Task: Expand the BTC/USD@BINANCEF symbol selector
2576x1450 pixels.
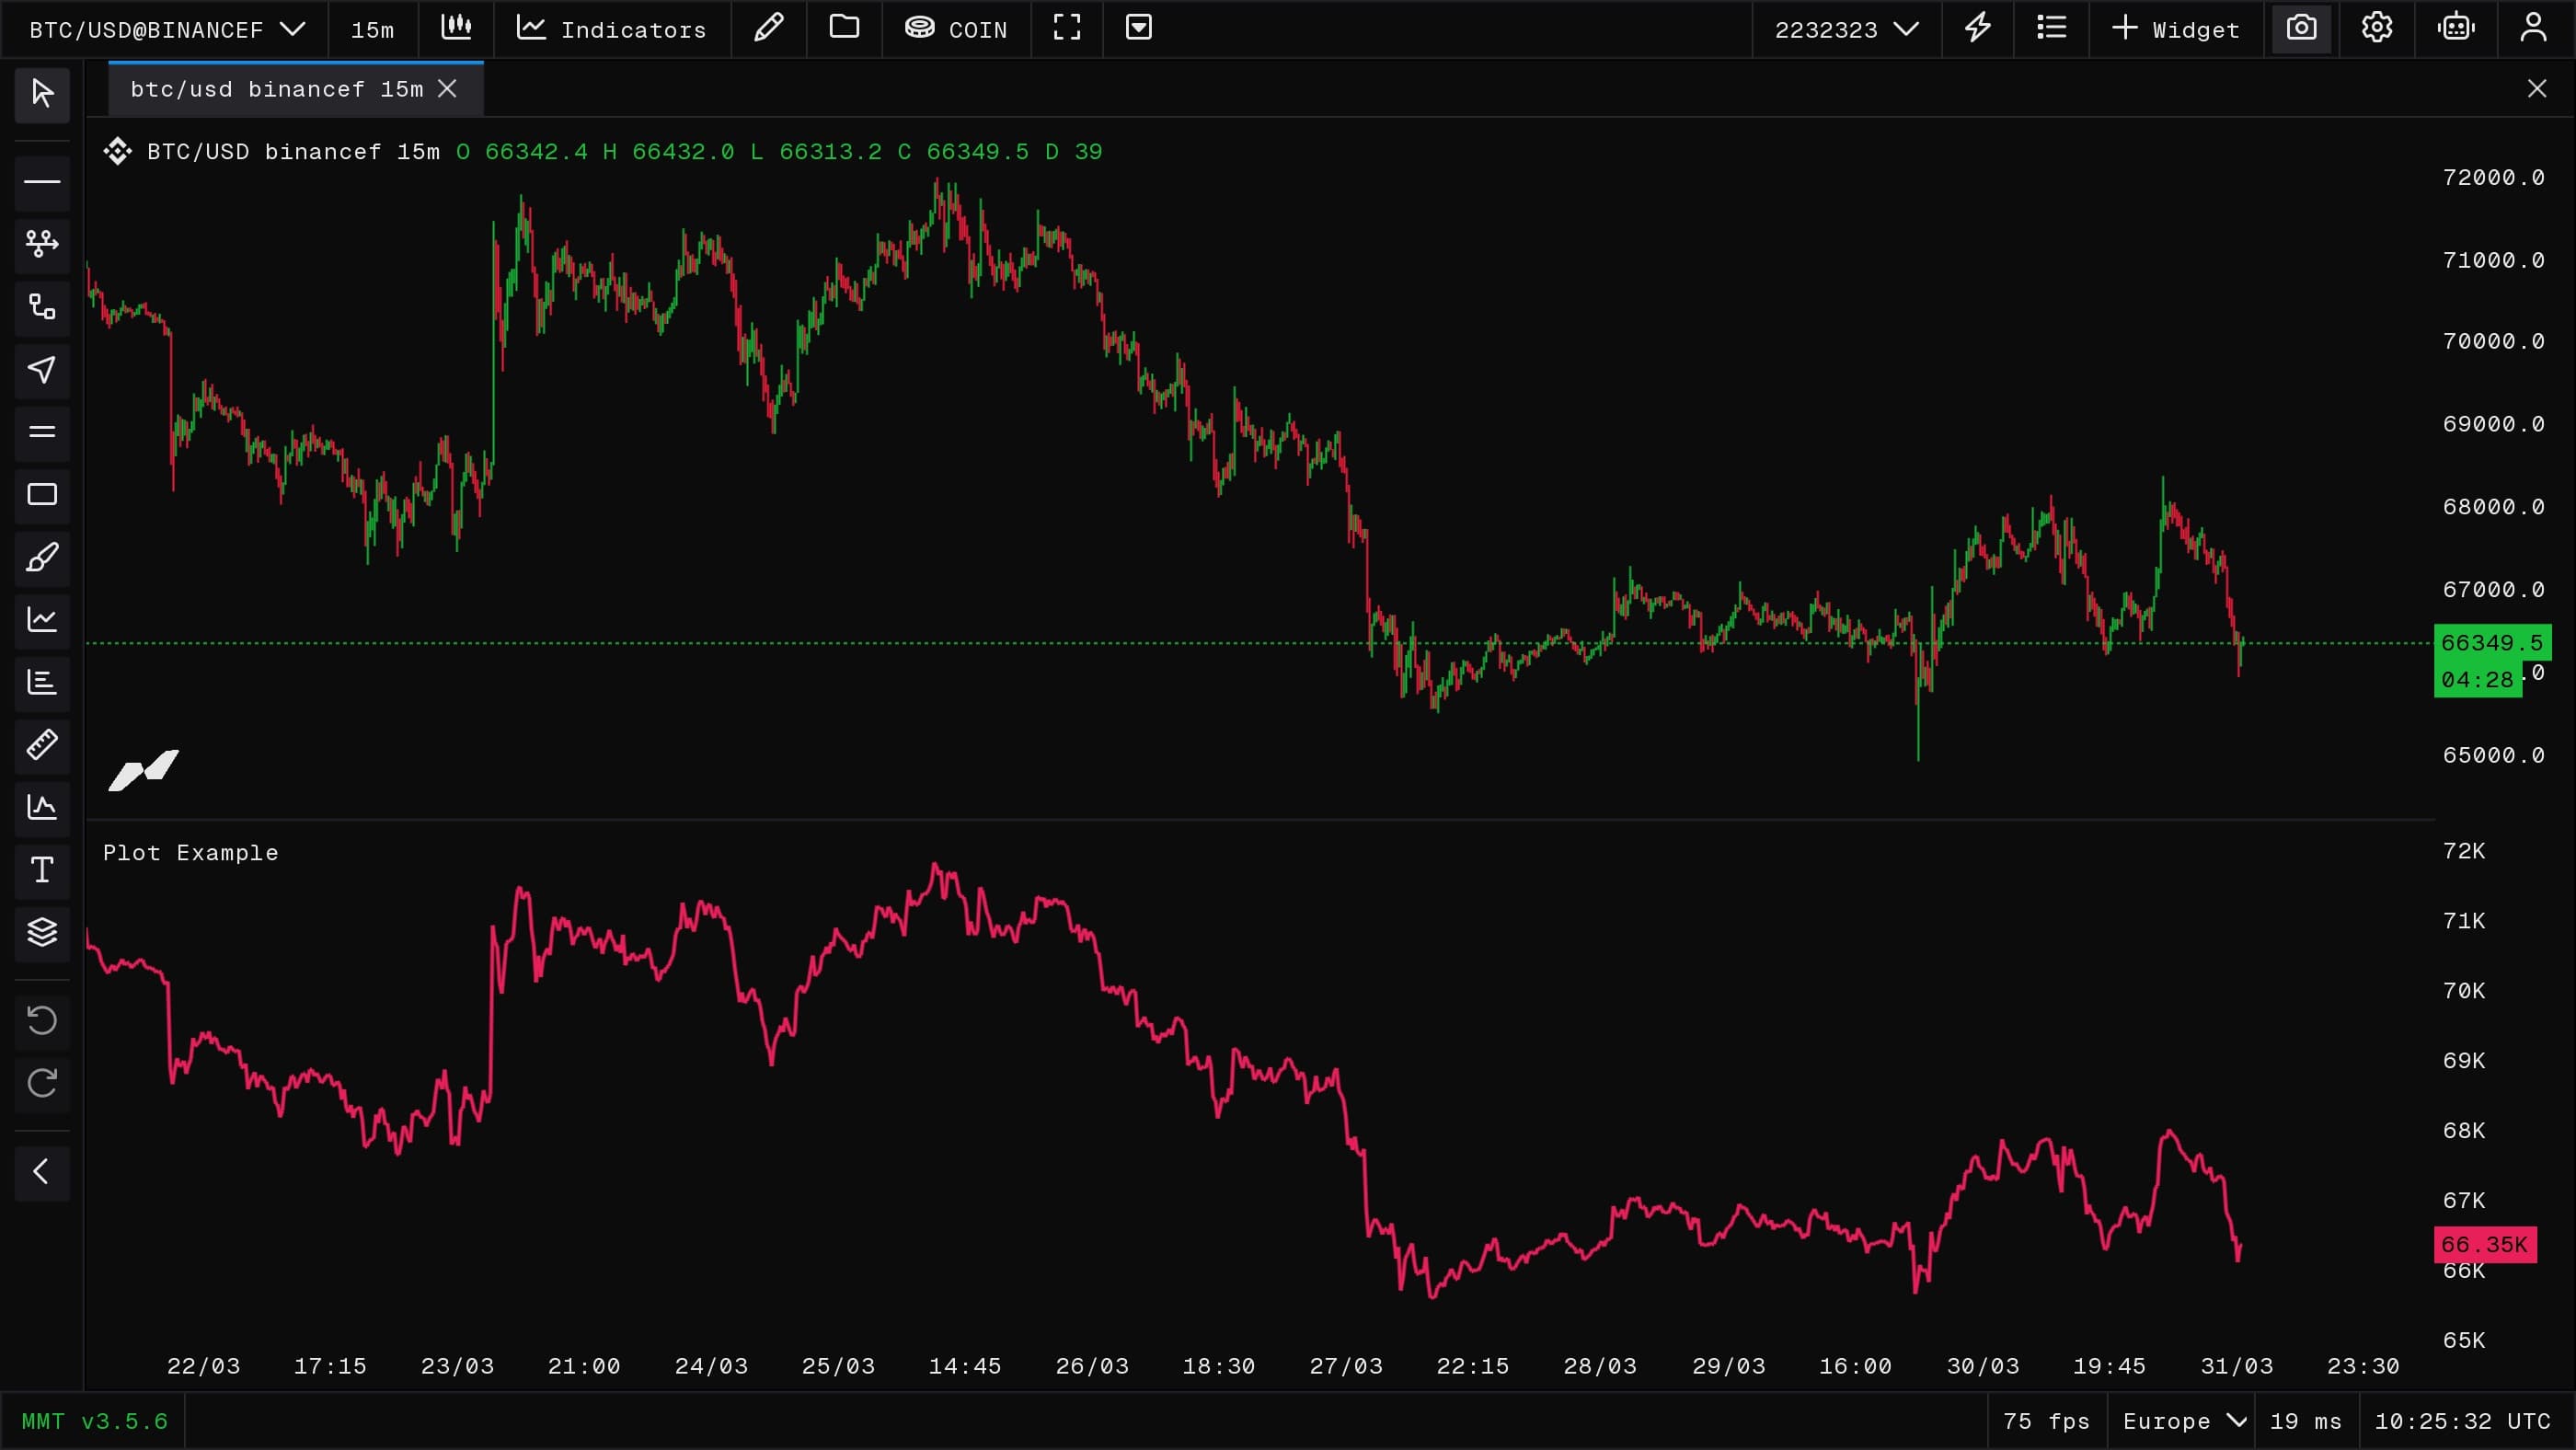Action: 167,29
